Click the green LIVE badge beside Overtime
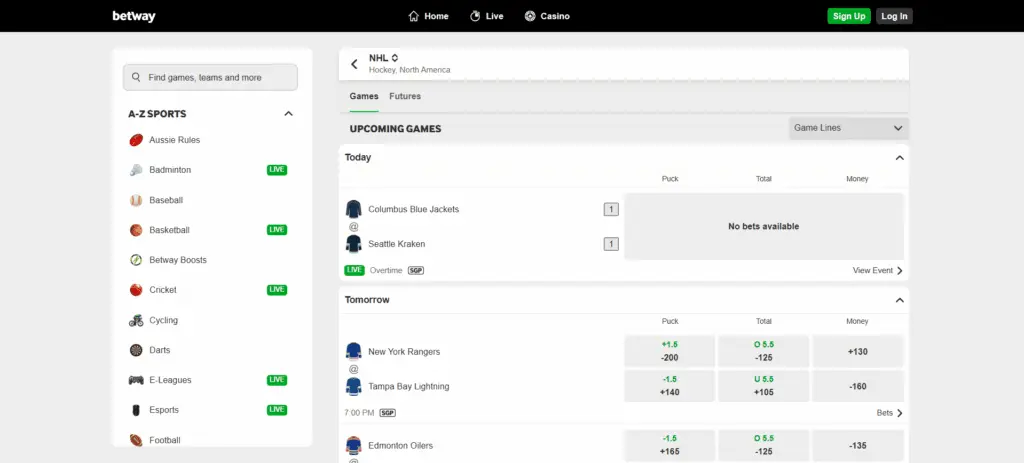Image resolution: width=1024 pixels, height=463 pixels. [x=355, y=270]
